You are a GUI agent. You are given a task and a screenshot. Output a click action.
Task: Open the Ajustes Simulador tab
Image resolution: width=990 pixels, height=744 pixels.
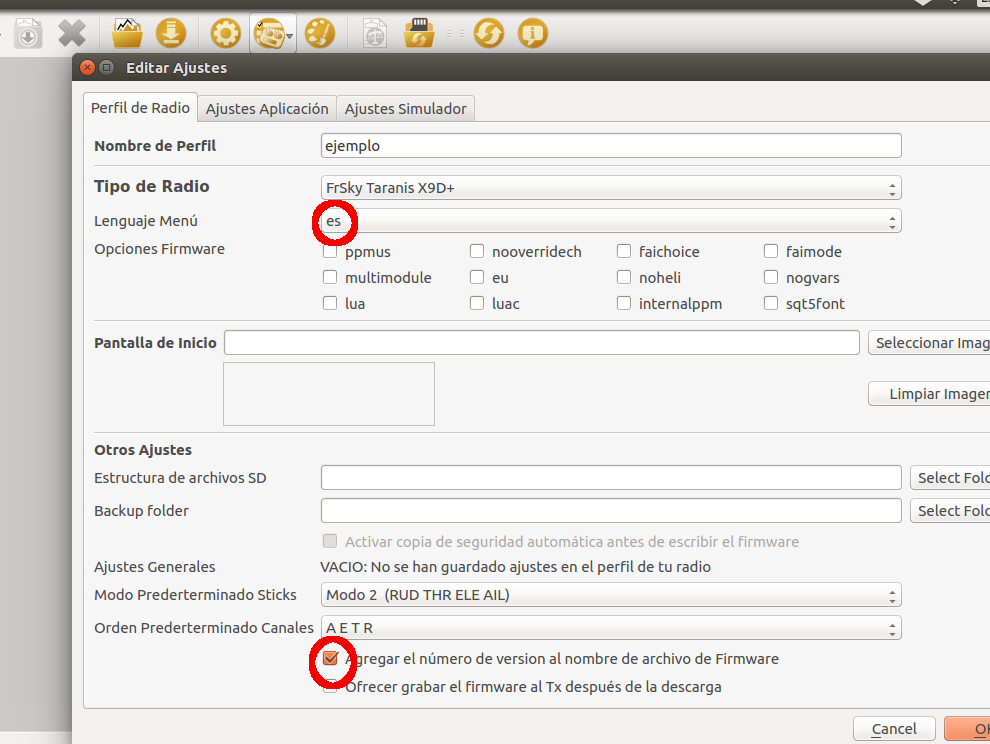pos(405,109)
